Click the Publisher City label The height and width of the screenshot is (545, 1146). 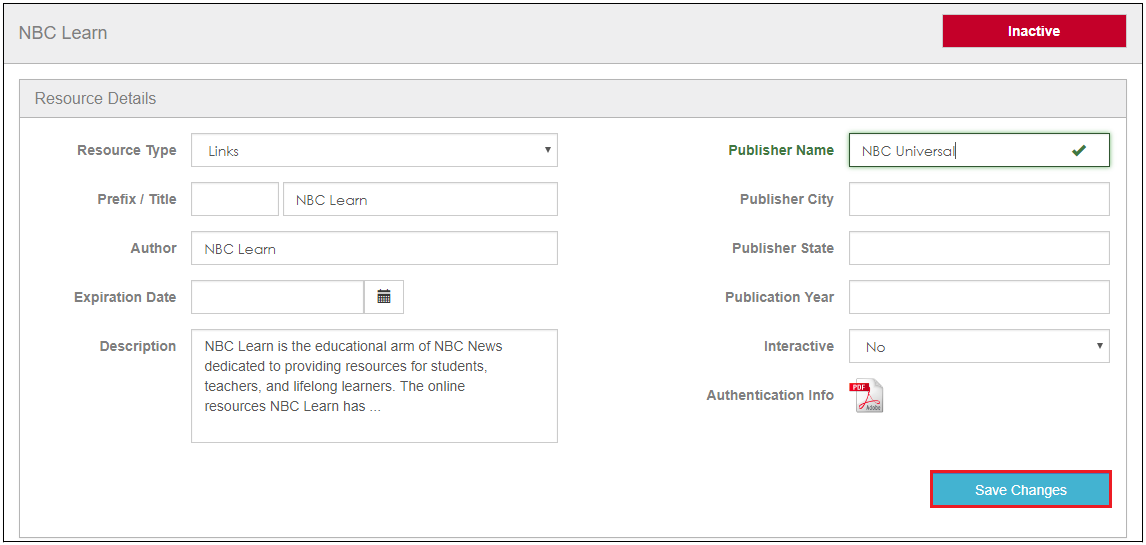tap(787, 199)
